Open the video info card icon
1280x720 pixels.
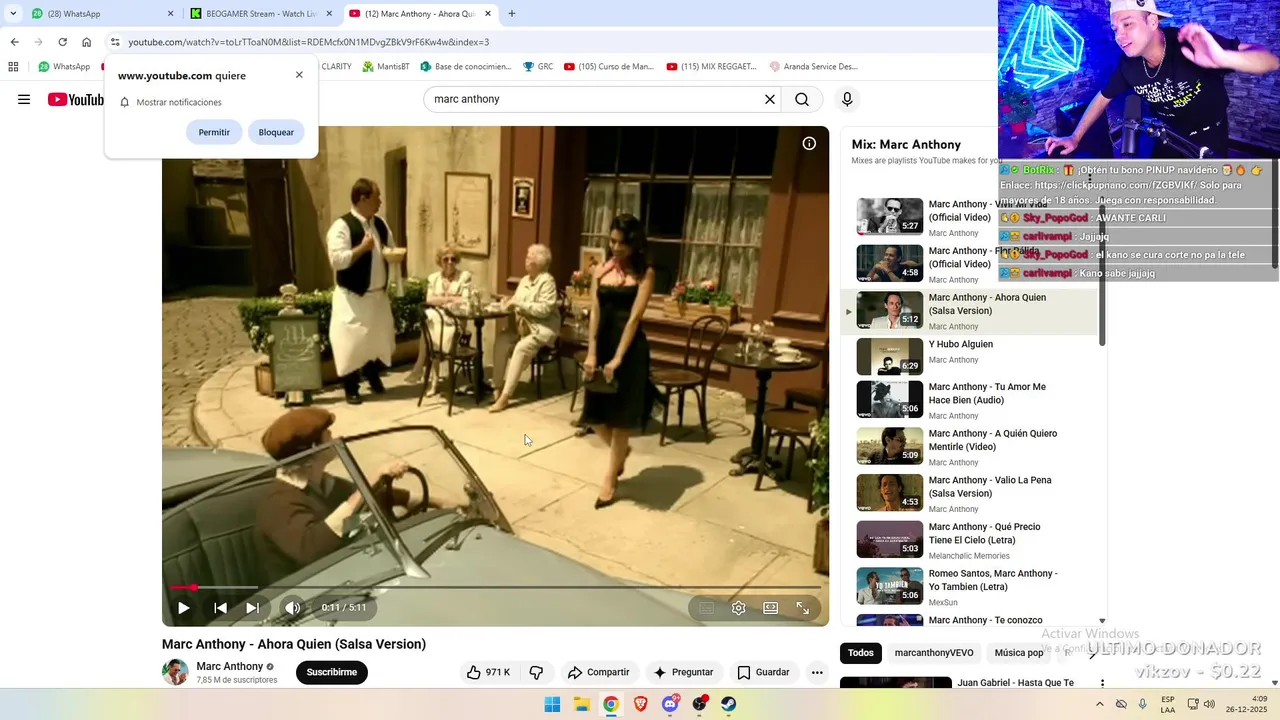pyautogui.click(x=809, y=143)
